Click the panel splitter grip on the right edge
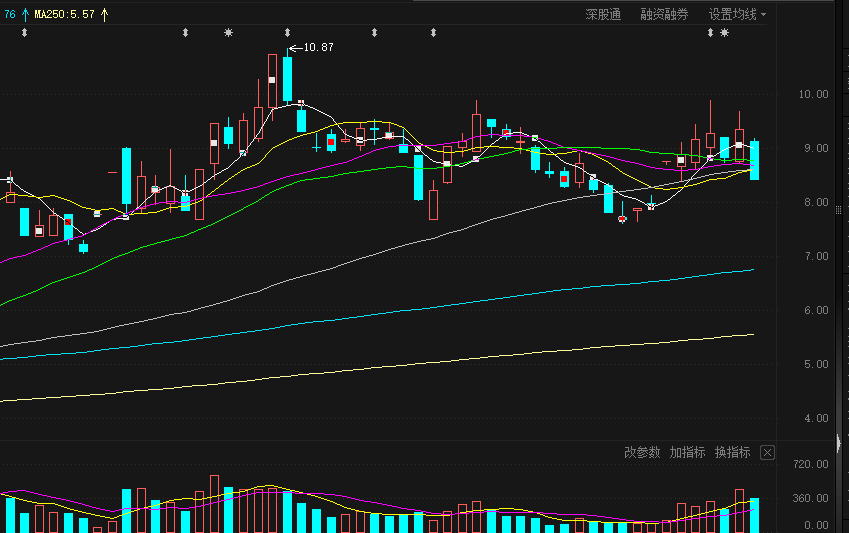The image size is (849, 533). 839,210
